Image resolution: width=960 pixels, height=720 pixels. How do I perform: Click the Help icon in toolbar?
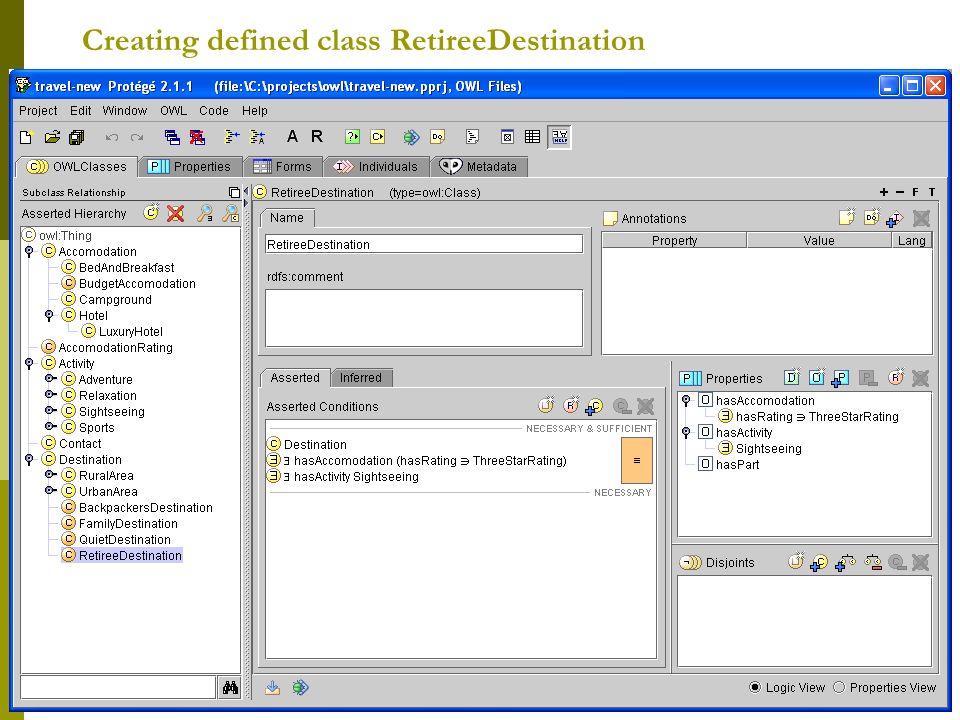[560, 137]
